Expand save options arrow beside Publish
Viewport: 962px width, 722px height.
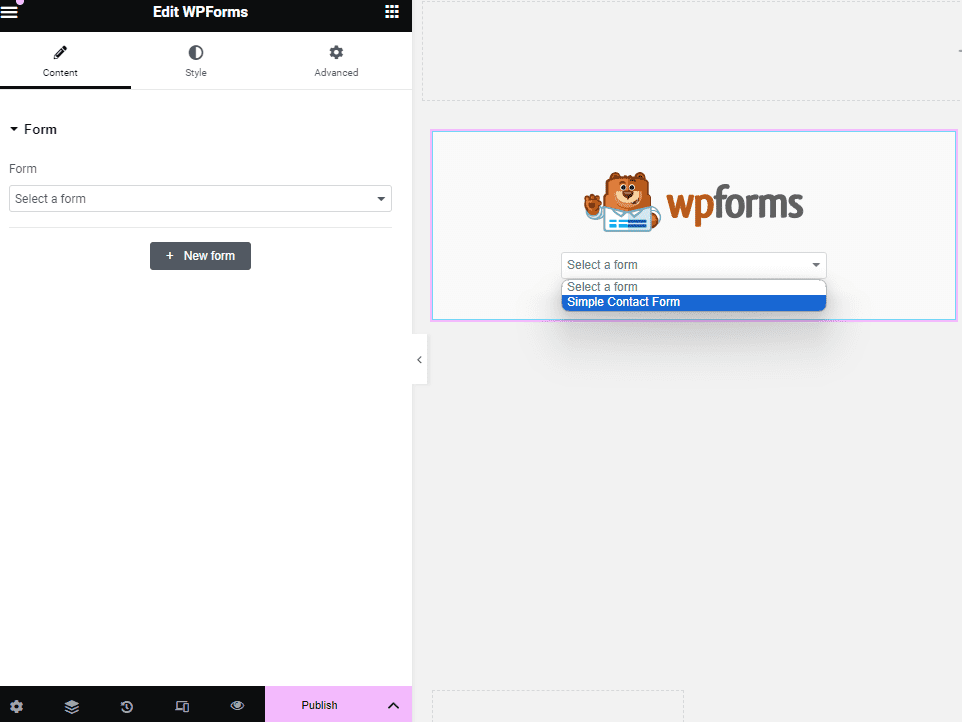click(393, 706)
